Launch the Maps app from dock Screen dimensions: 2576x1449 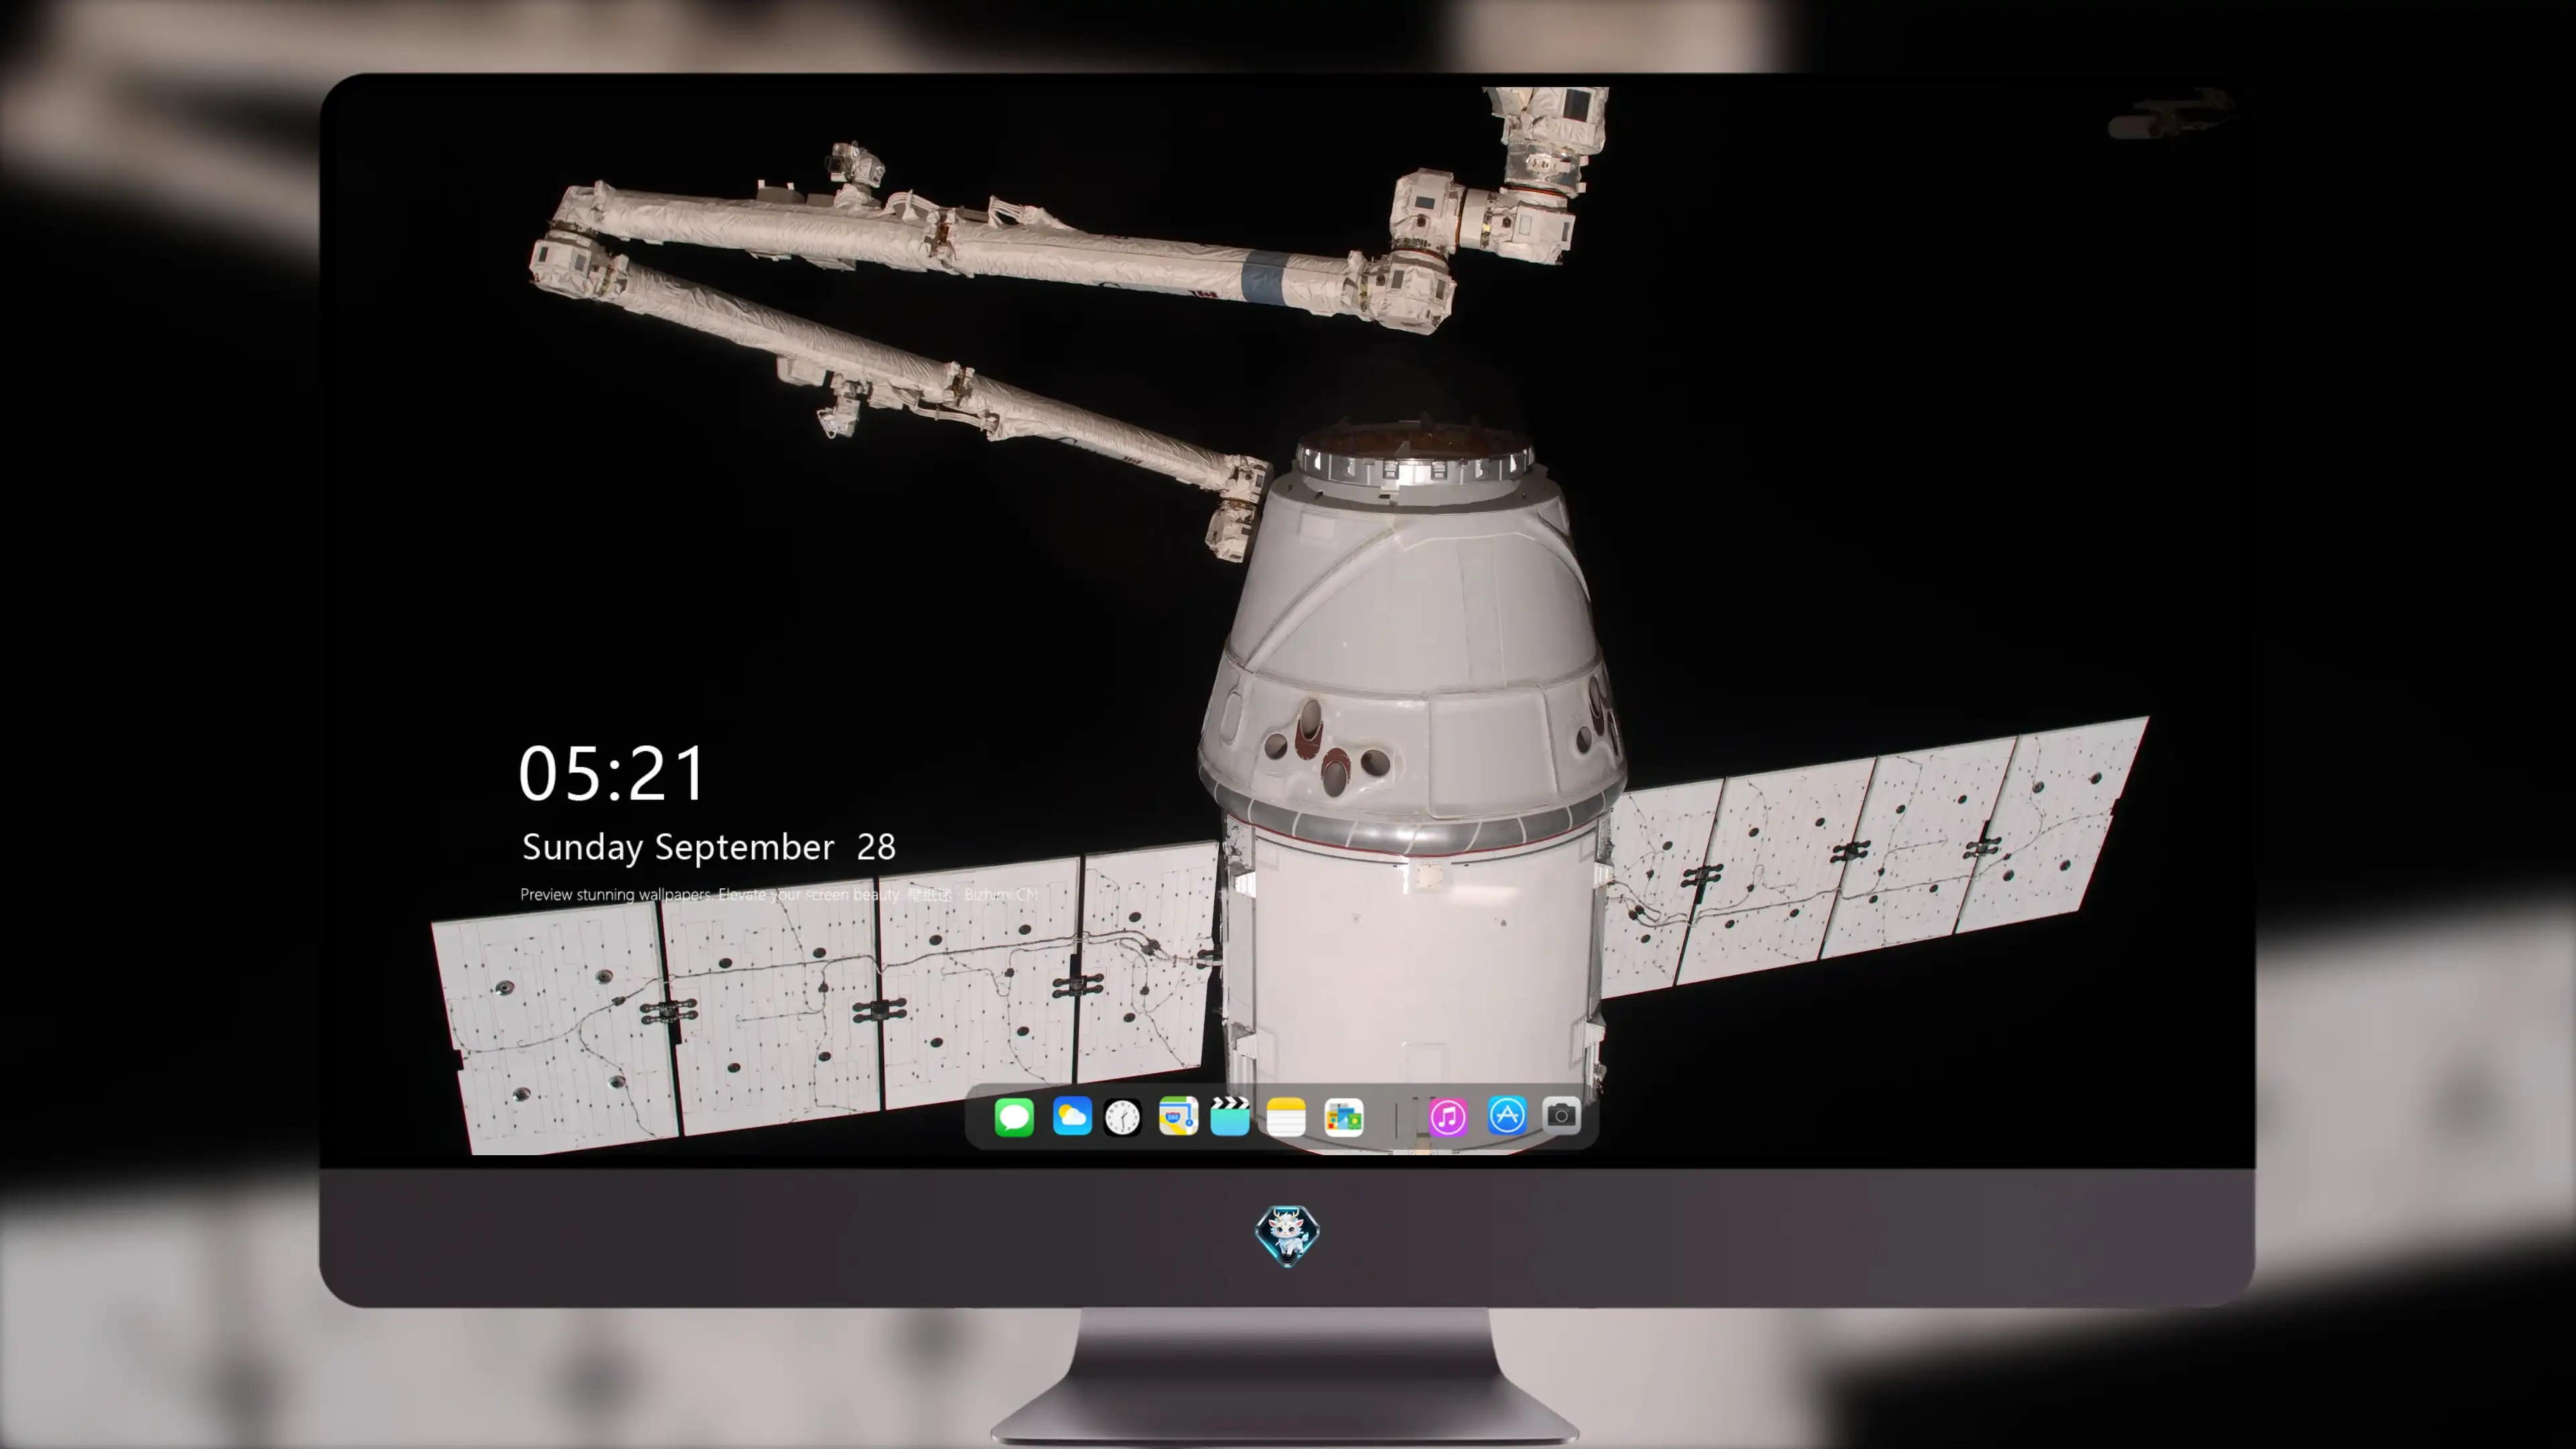1178,1116
